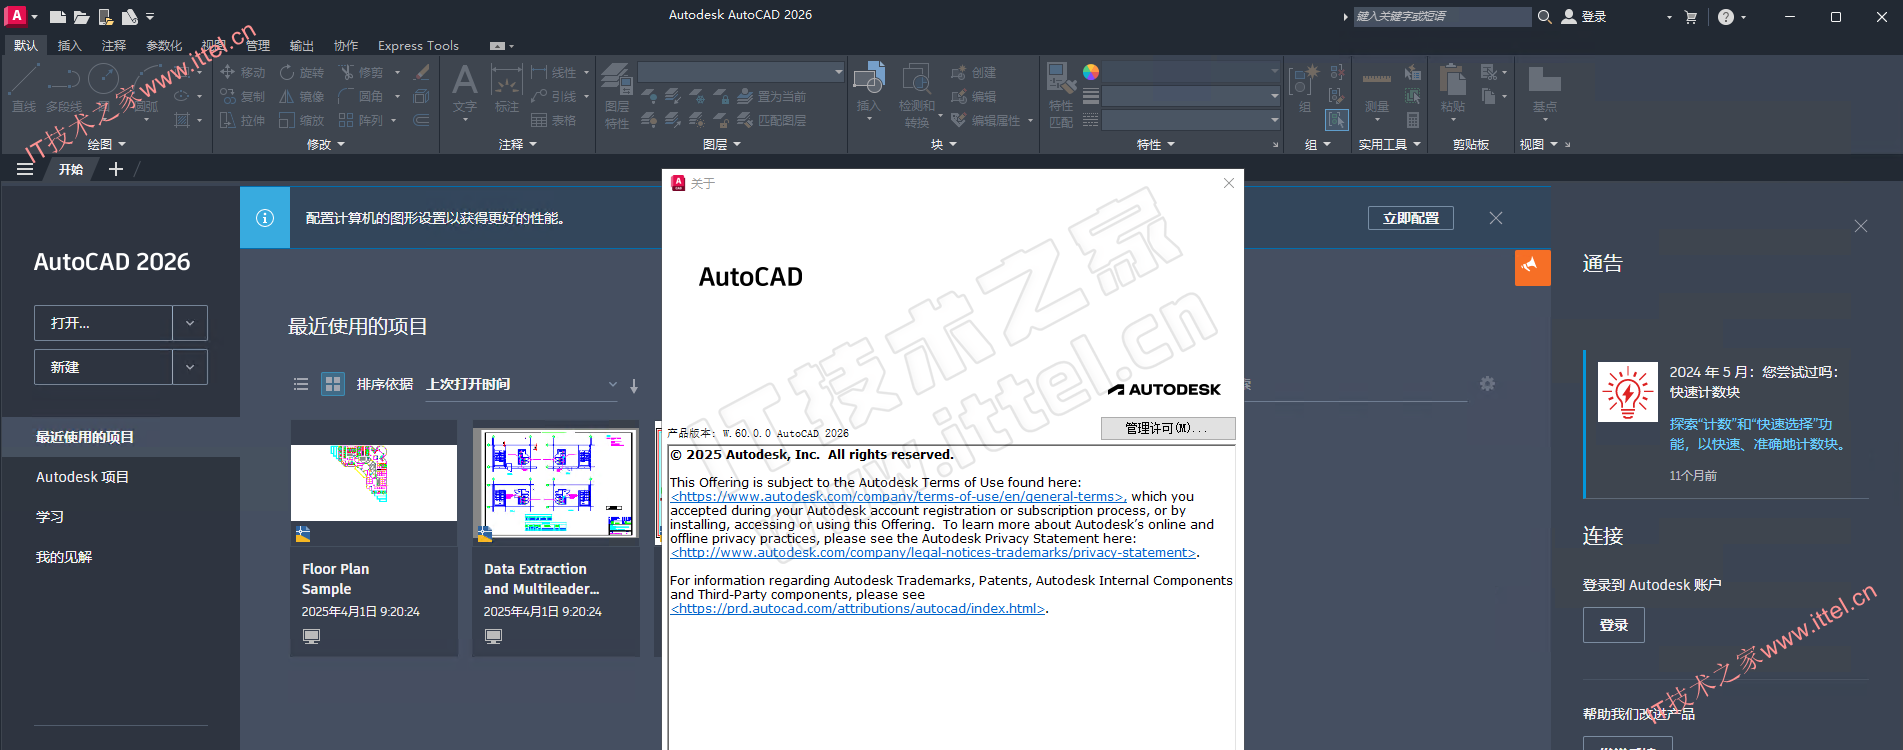Open the AutoCAD application menu (red A logo)
1903x750 pixels.
(16, 16)
